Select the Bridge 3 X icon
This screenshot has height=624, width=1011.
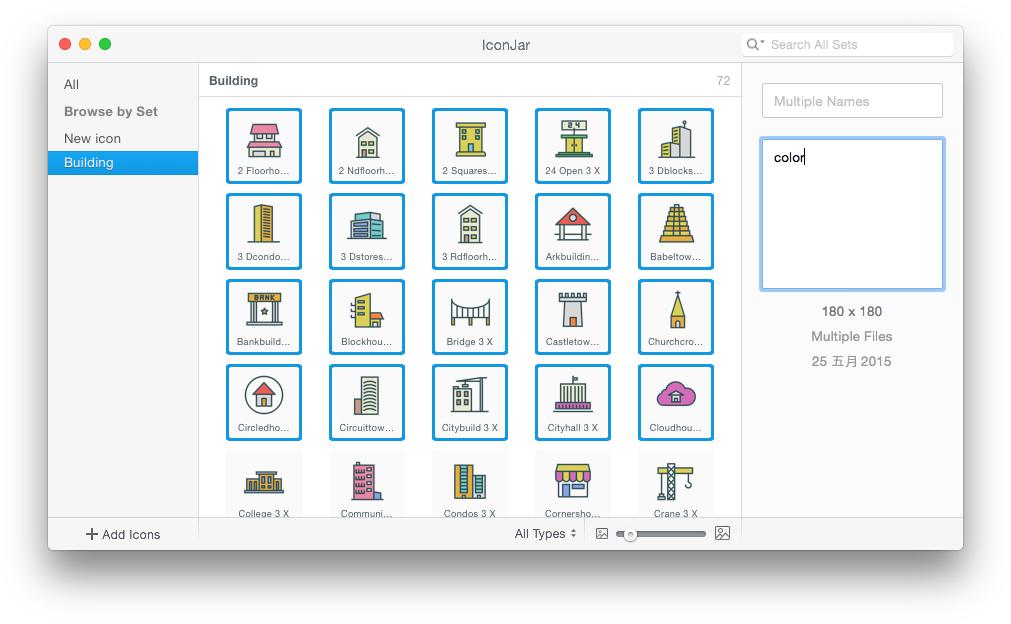click(x=470, y=316)
